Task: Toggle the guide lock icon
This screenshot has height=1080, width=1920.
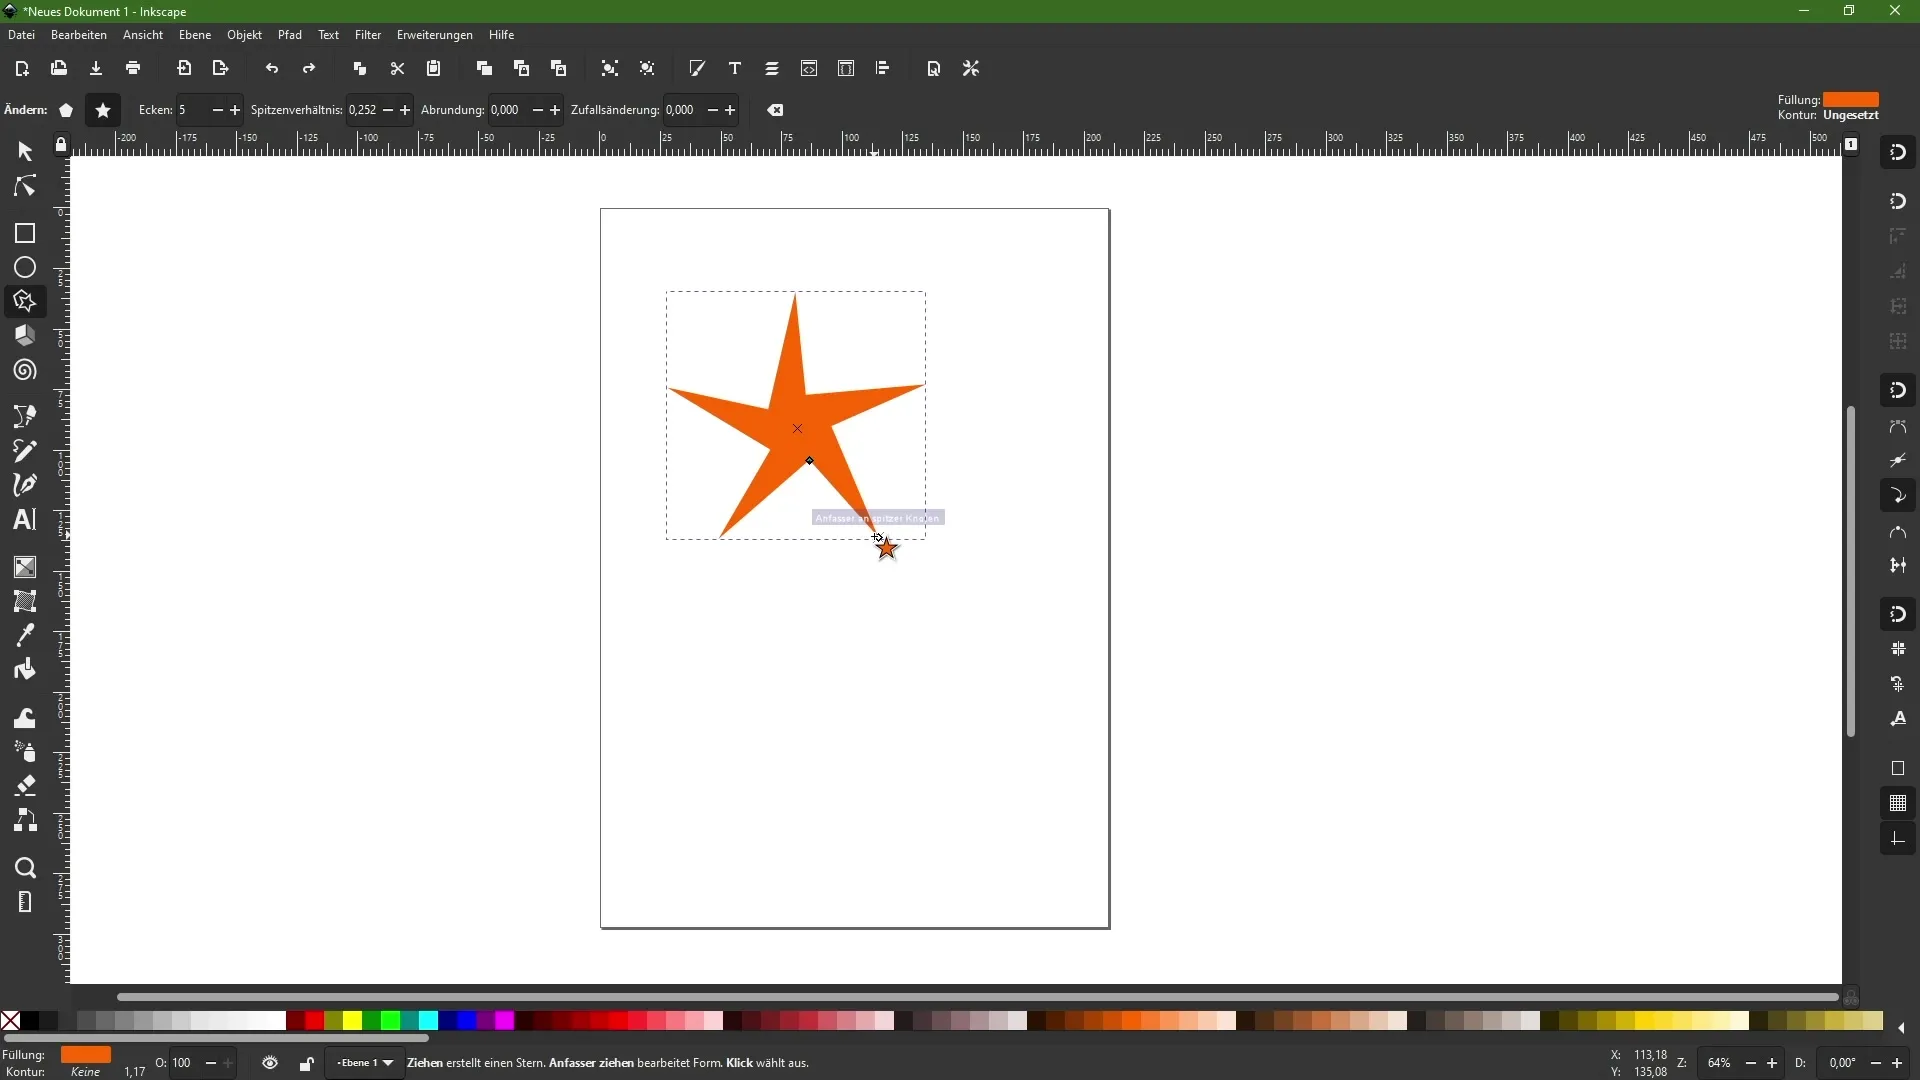Action: (x=61, y=146)
